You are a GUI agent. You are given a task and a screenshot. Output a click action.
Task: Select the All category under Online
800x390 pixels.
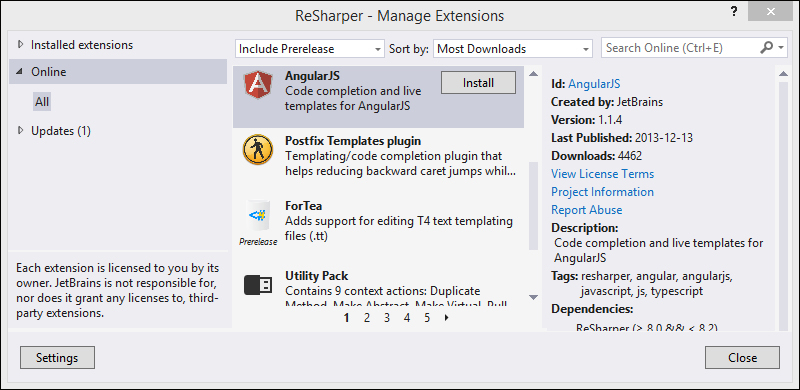click(42, 102)
